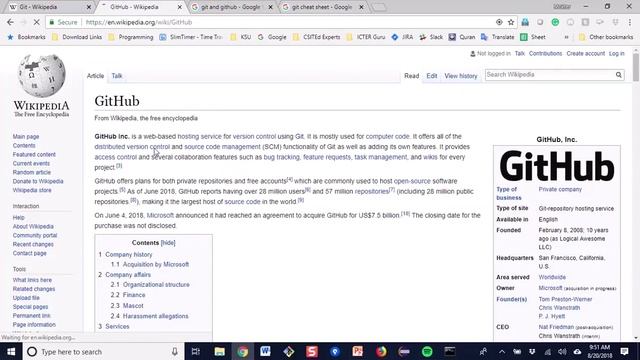Close the GitHub - Wikipedia tab
640x360 pixels.
tap(179, 7)
